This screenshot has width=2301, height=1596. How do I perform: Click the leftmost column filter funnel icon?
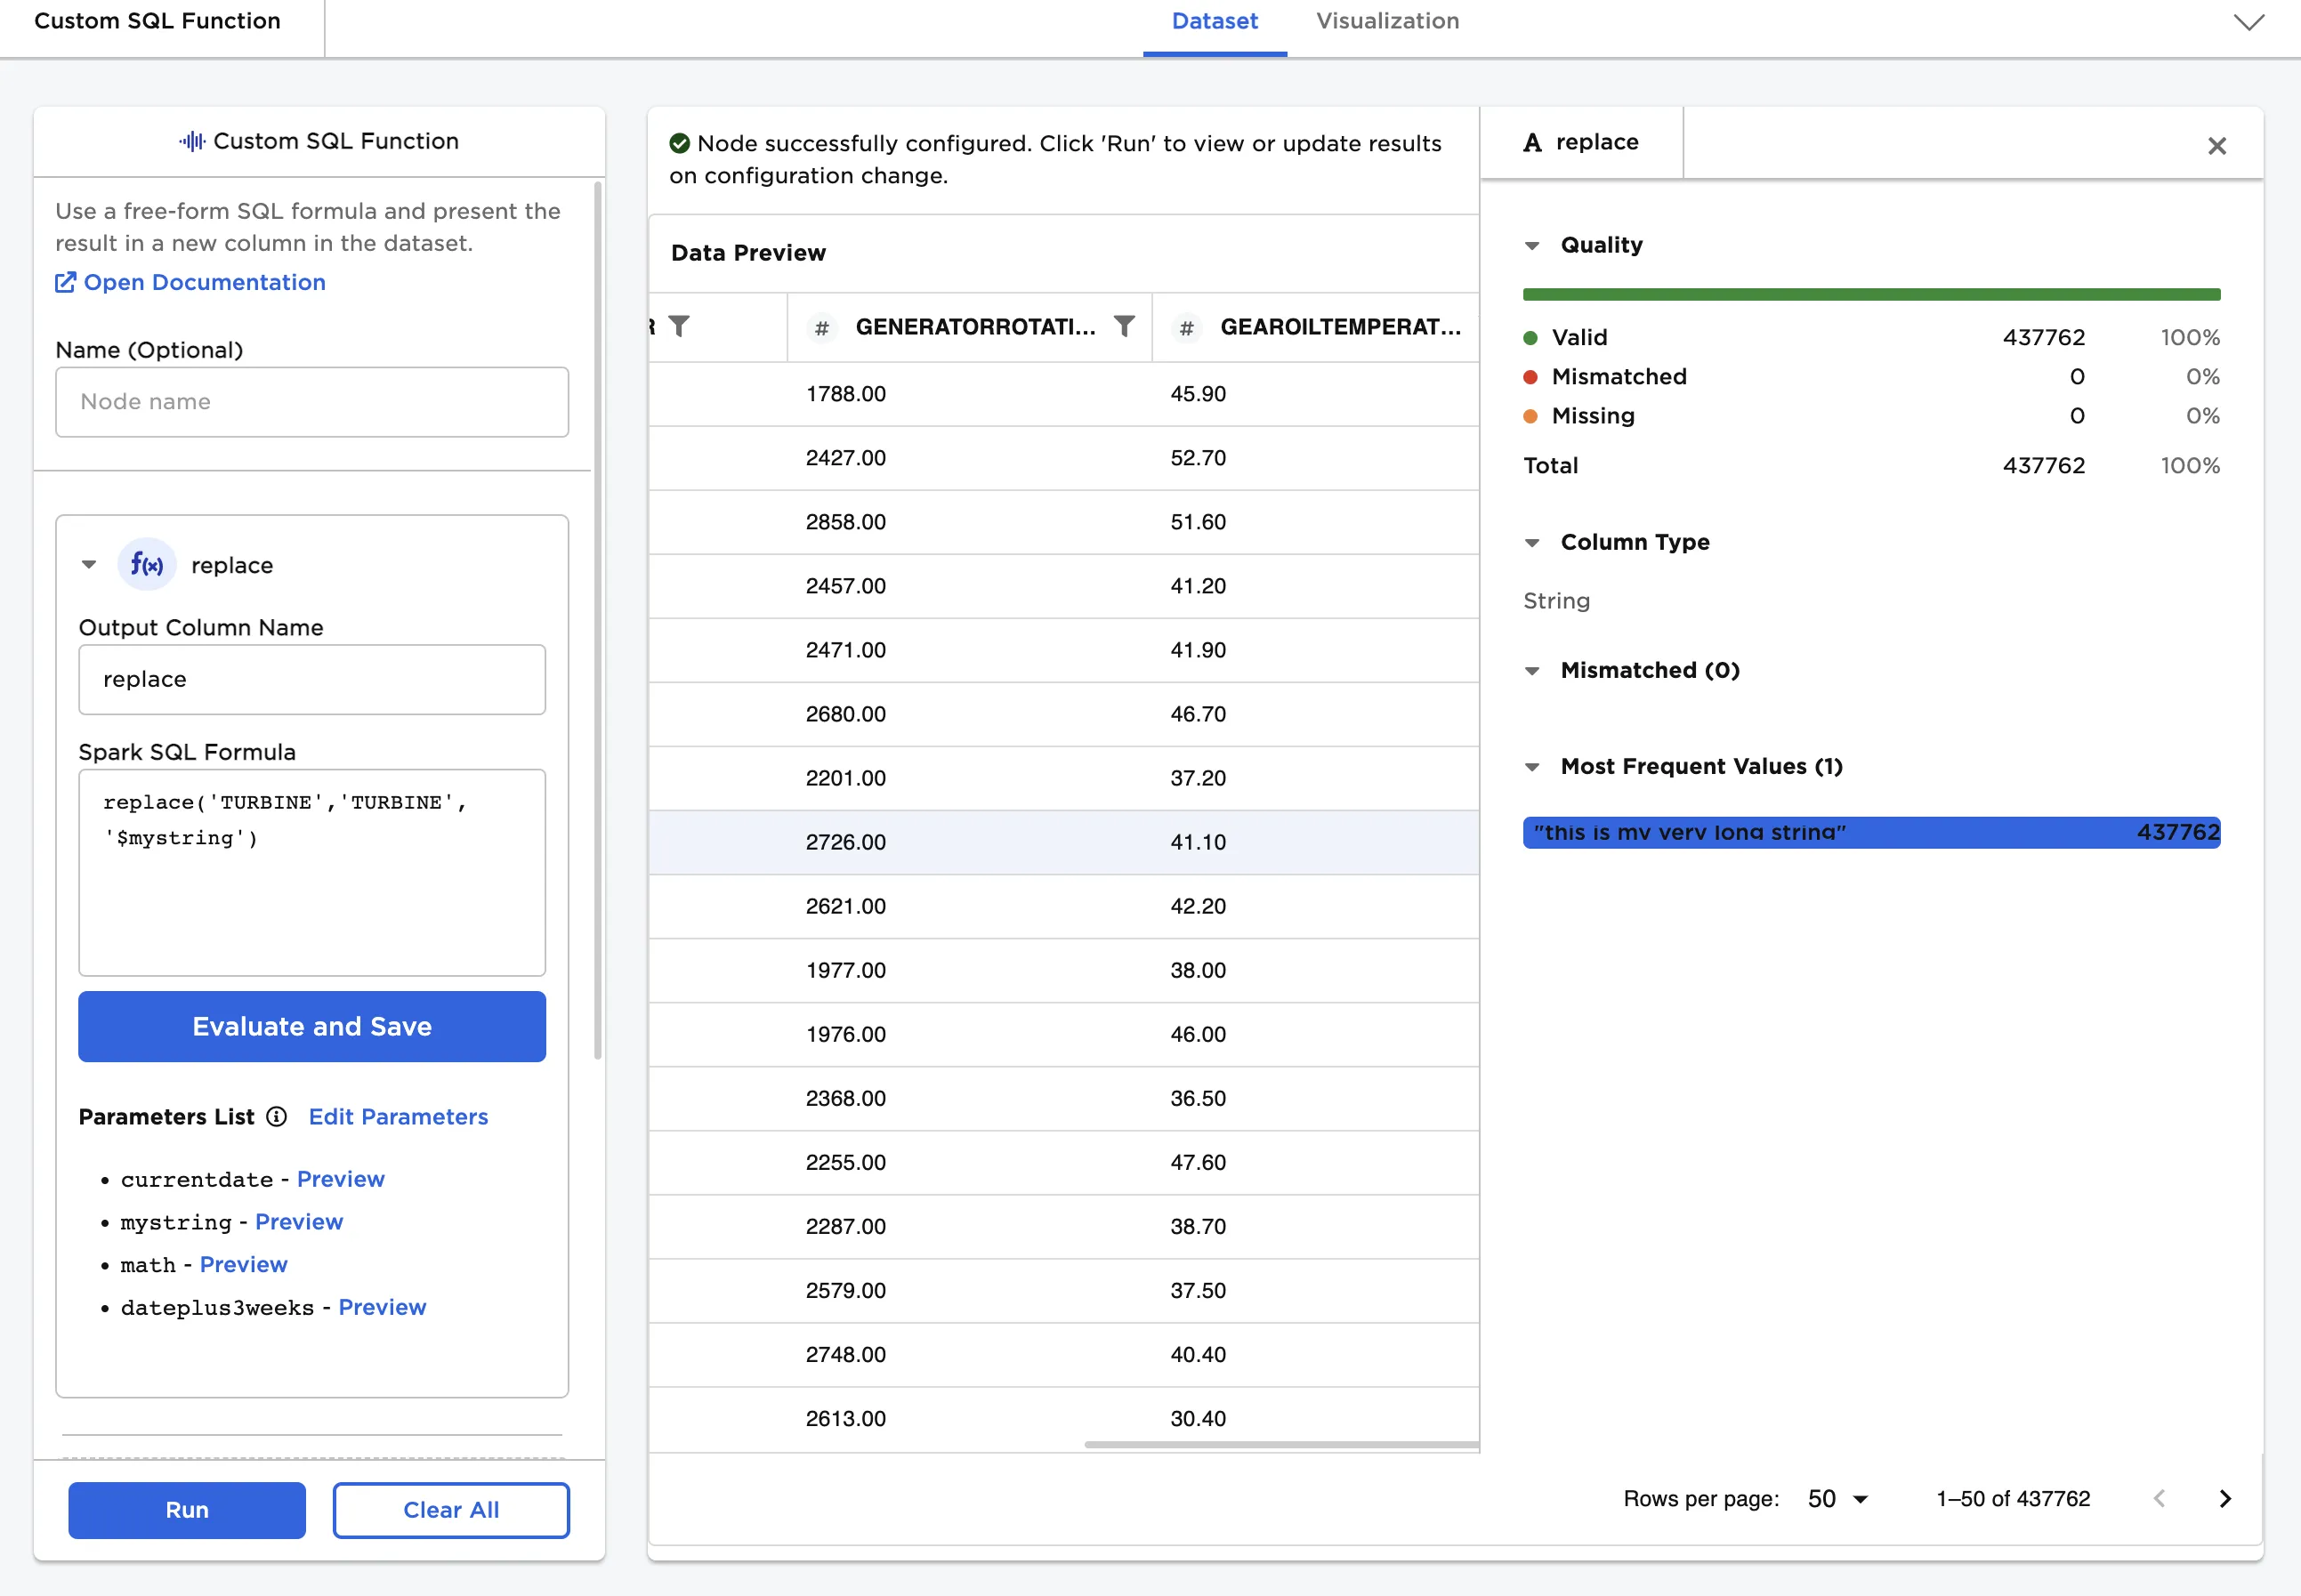point(679,327)
